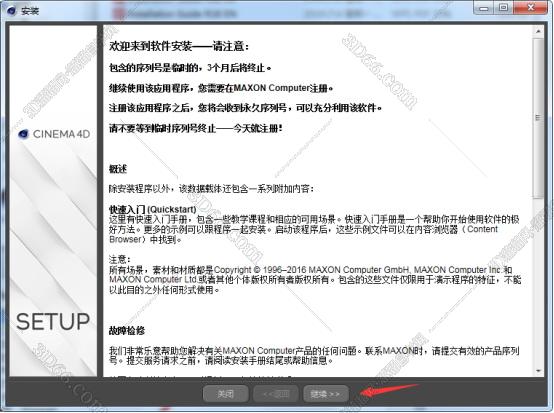Click the line 除安装程序以外,该数据载体还包含一系列附加内容:
Image resolution: width=554 pixels, height=413 pixels.
(211, 189)
